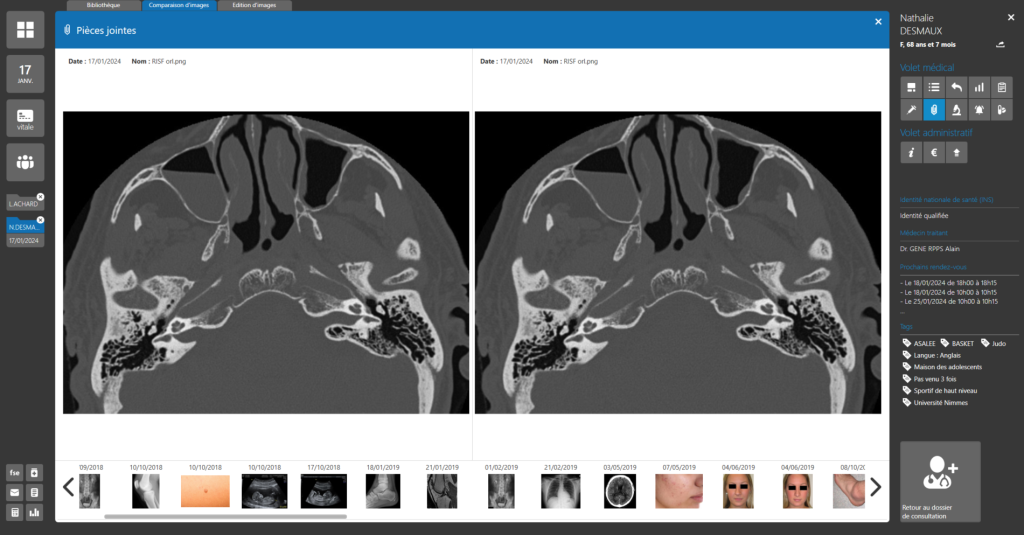Open the pills medication icon
The image size is (1024, 535).
point(1002,110)
